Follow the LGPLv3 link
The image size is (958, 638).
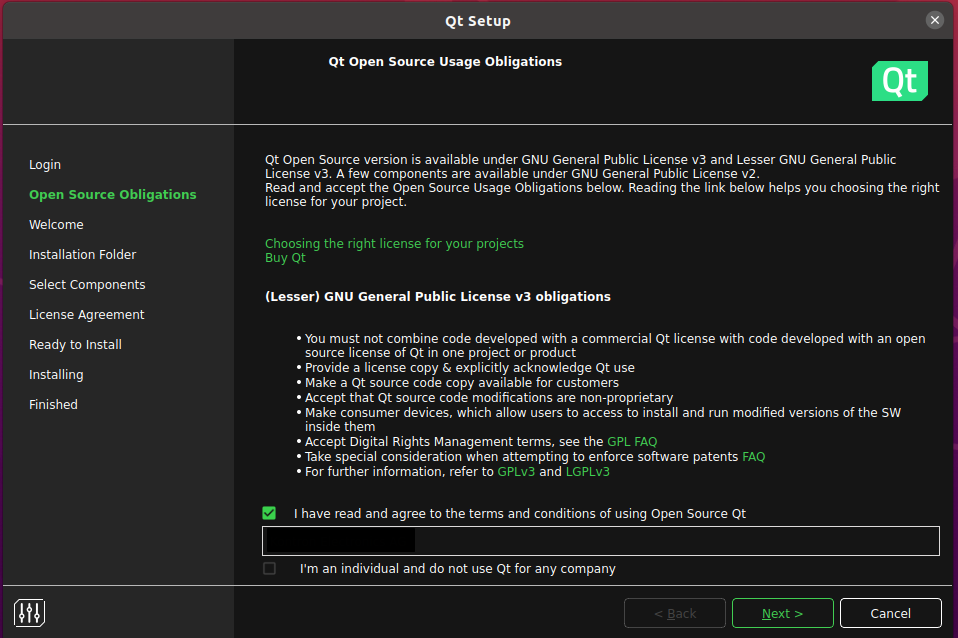coord(588,471)
